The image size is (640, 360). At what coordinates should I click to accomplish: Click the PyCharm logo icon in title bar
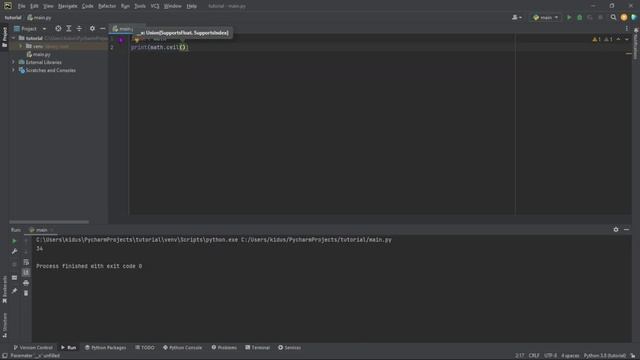click(x=8, y=6)
